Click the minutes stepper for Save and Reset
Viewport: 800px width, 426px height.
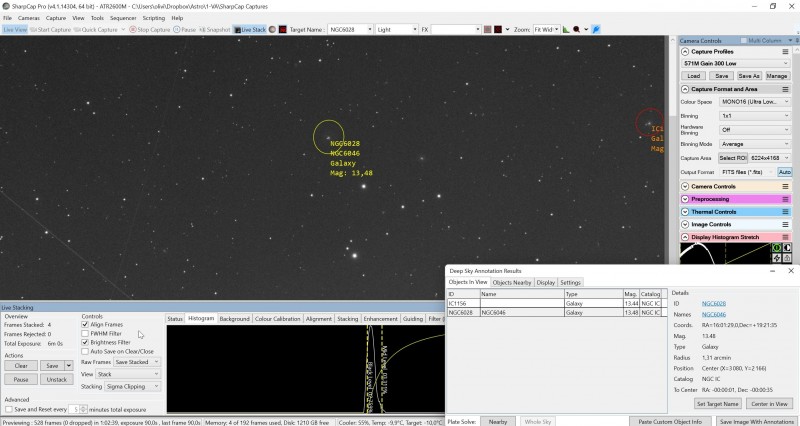[x=83, y=409]
